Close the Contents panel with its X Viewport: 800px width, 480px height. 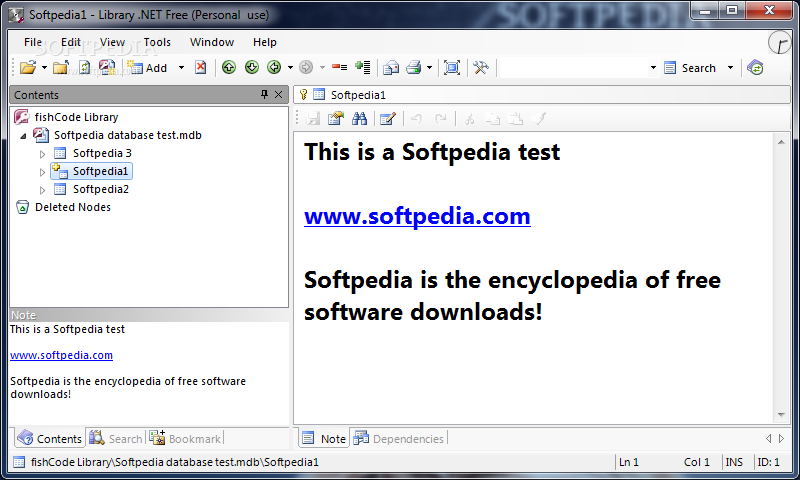(x=278, y=94)
